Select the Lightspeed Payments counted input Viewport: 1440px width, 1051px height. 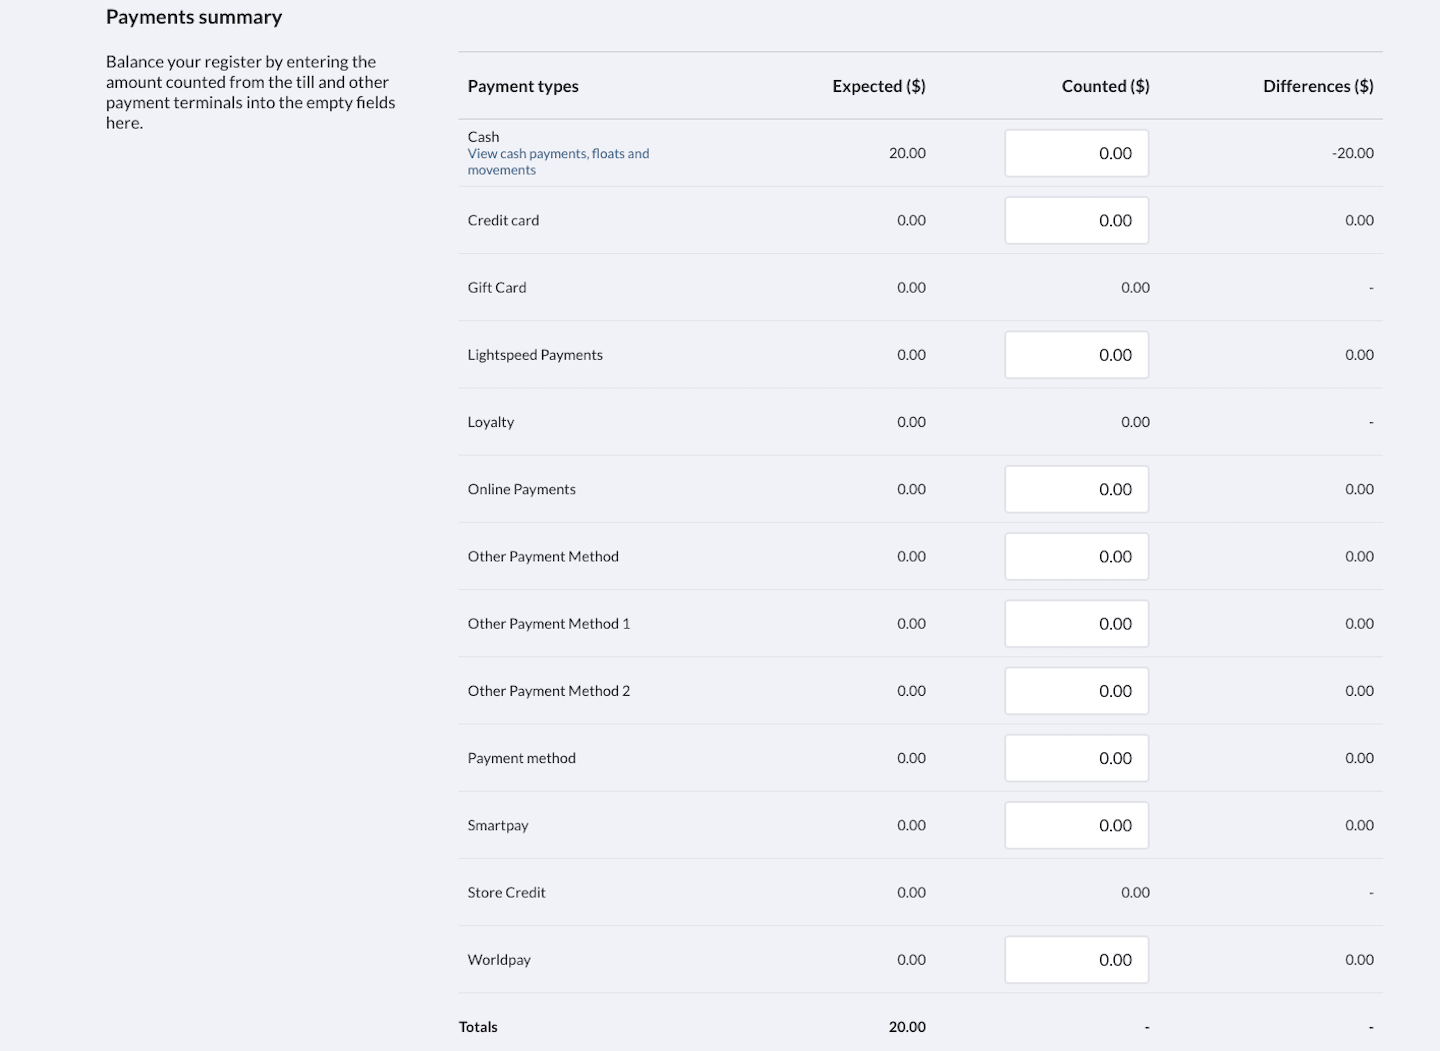coord(1076,354)
